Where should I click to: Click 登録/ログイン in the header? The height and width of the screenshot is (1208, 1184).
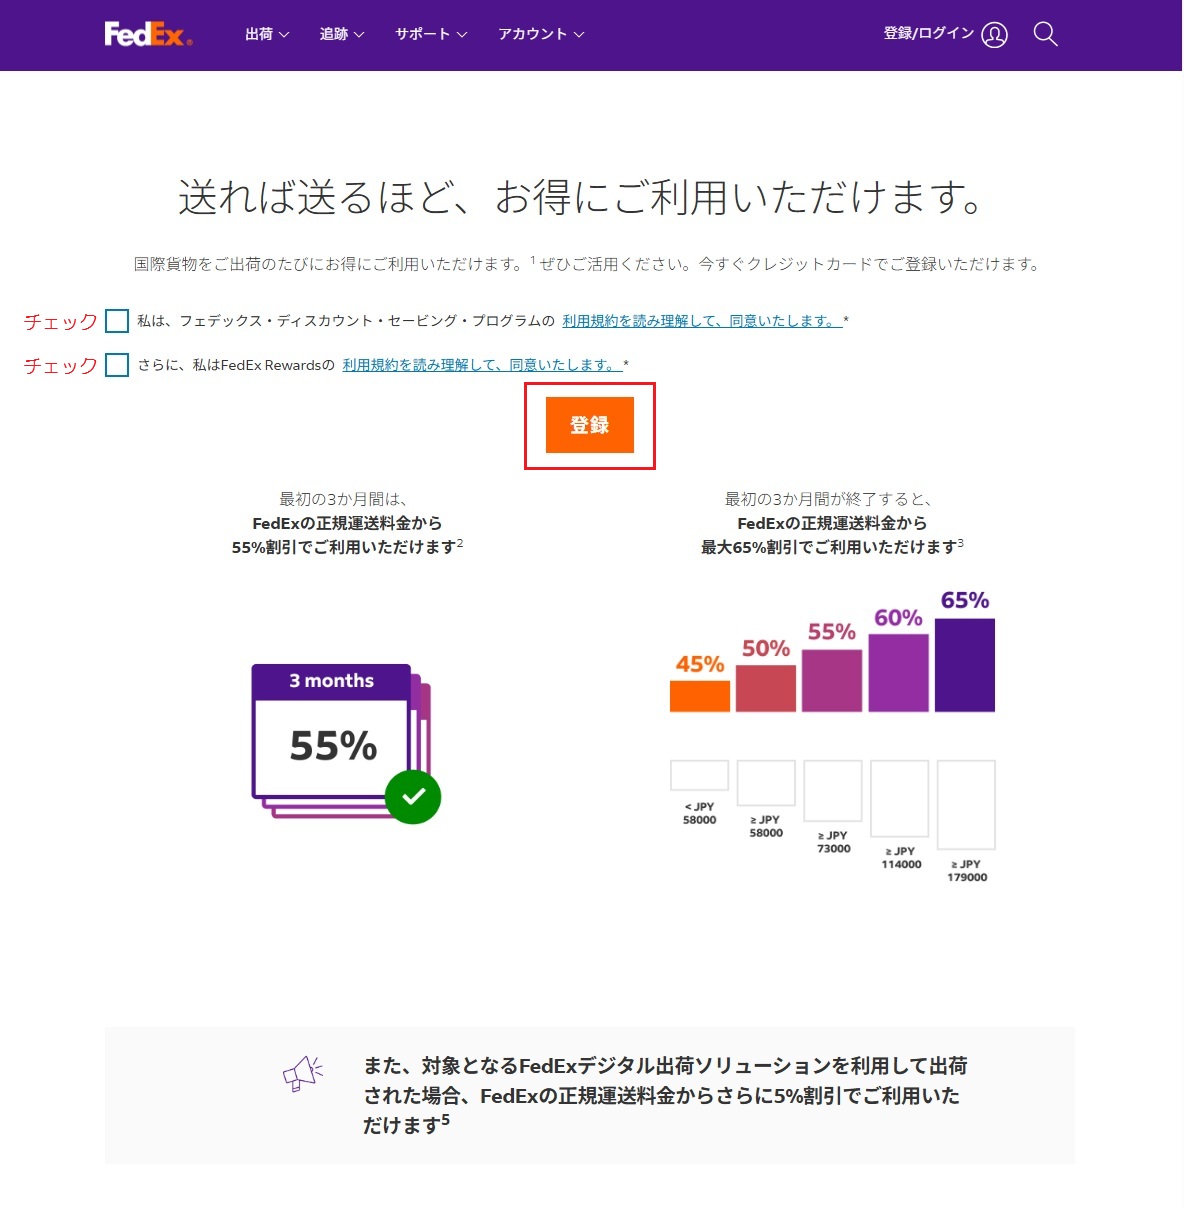point(928,34)
